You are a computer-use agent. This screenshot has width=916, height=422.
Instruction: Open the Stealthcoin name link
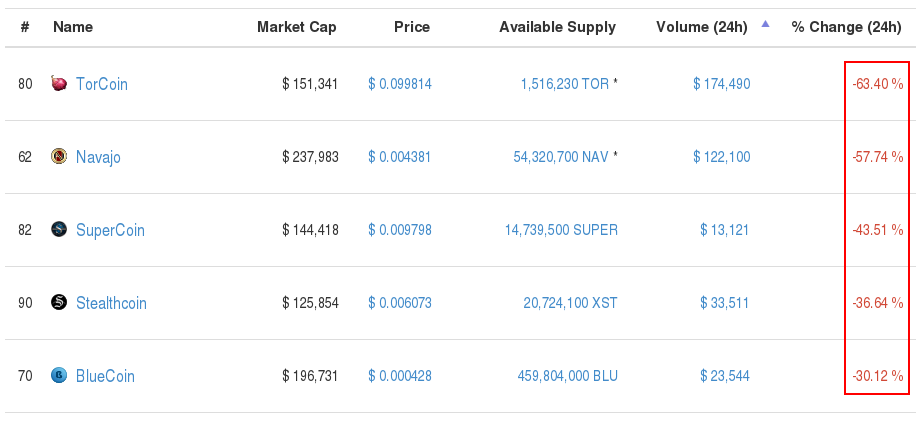click(x=111, y=303)
